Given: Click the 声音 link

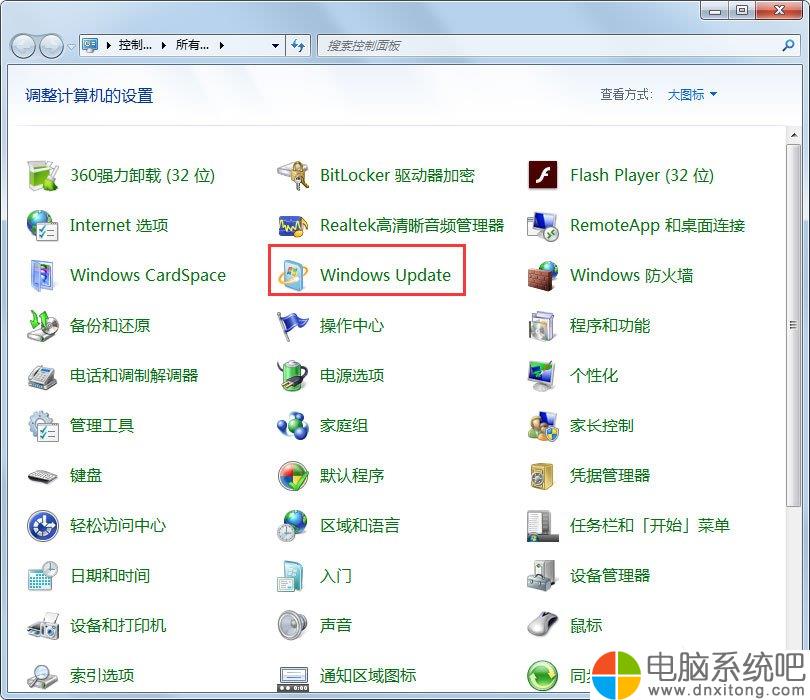Looking at the screenshot, I should coord(336,626).
